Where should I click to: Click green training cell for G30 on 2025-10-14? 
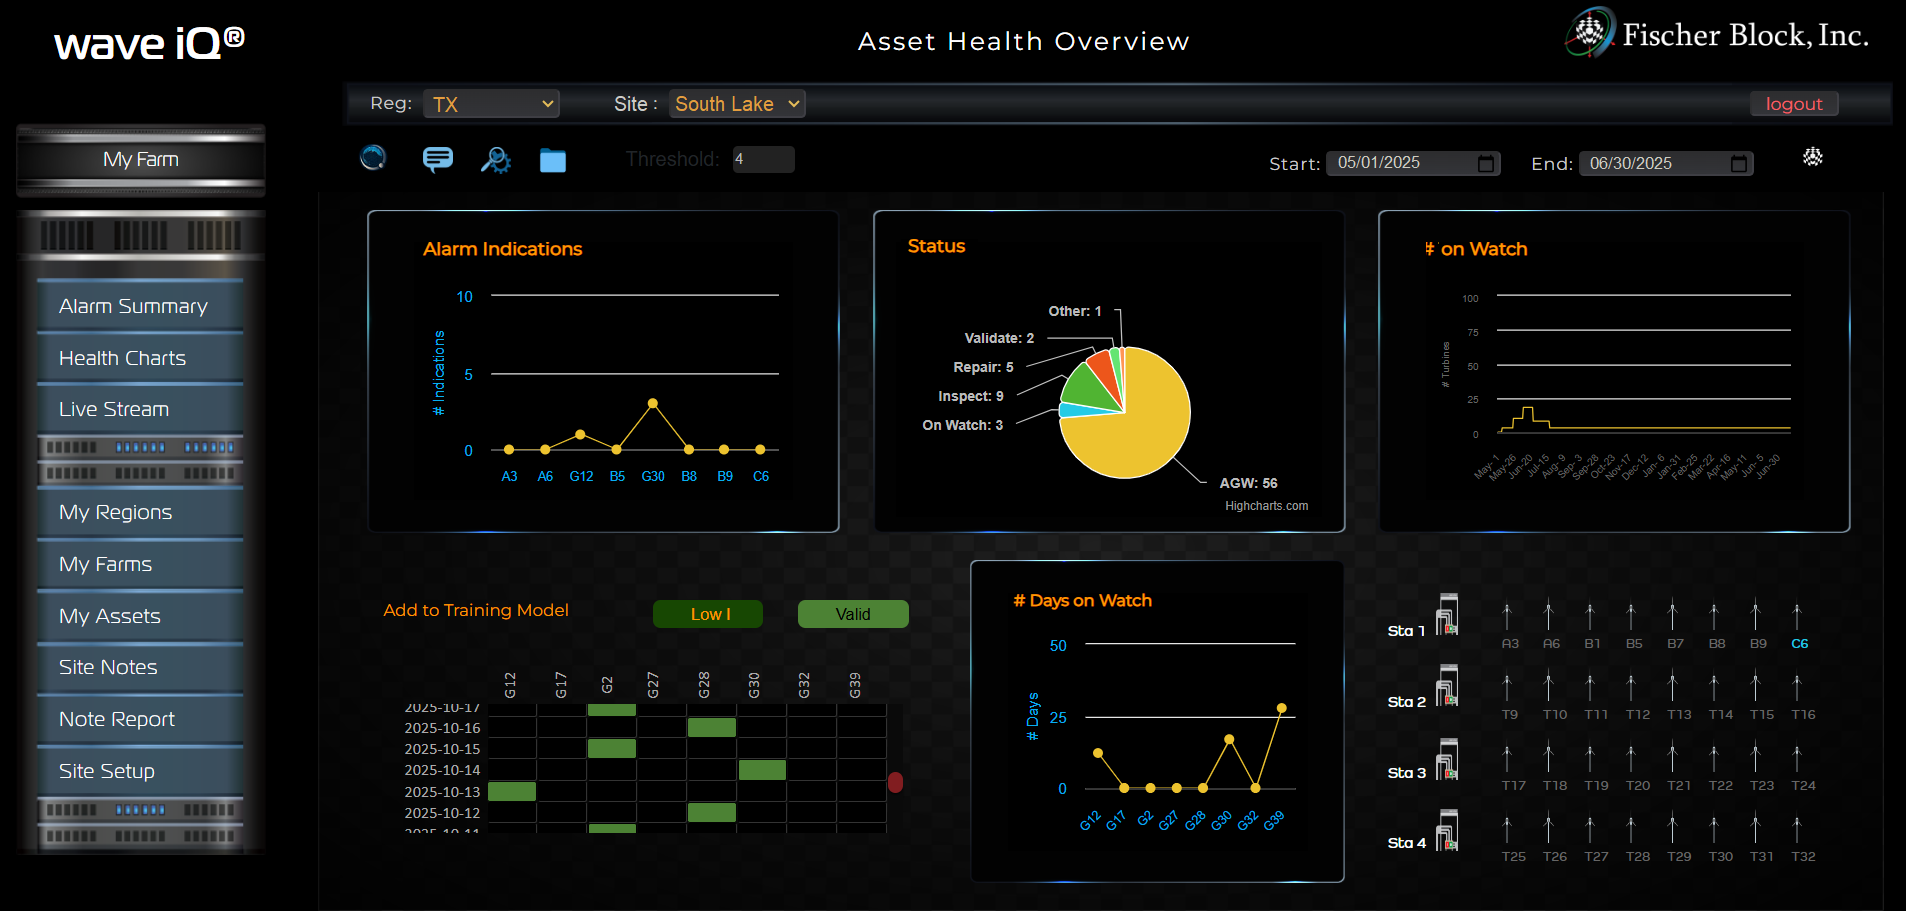[x=762, y=770]
